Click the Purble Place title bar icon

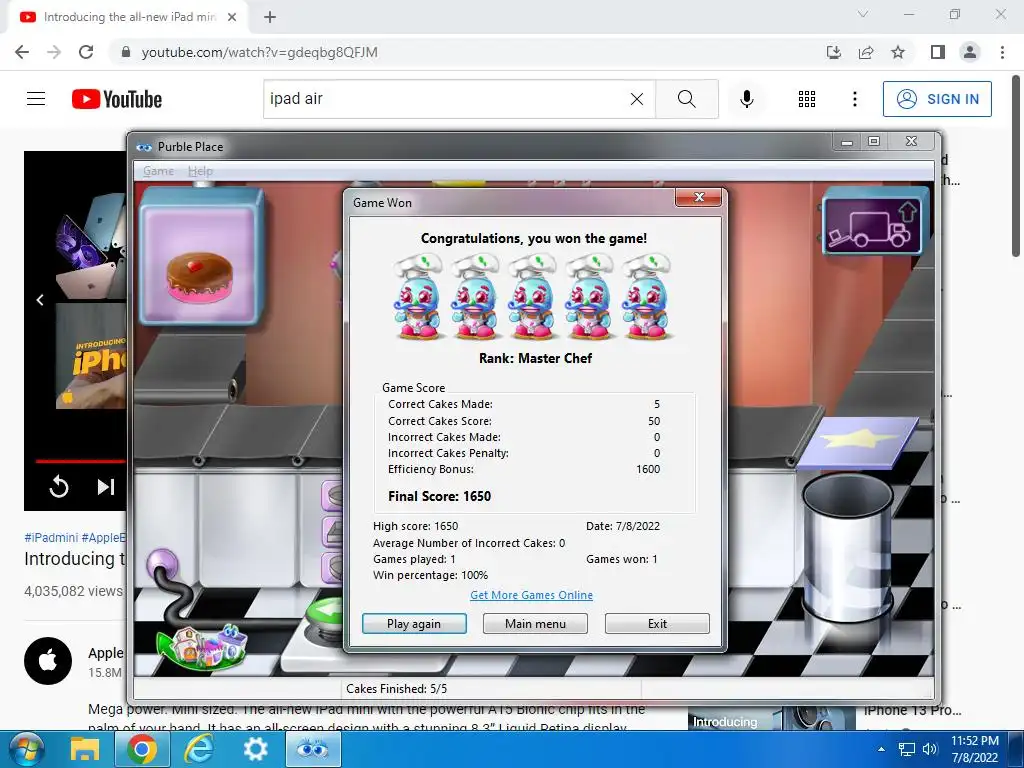tap(144, 147)
